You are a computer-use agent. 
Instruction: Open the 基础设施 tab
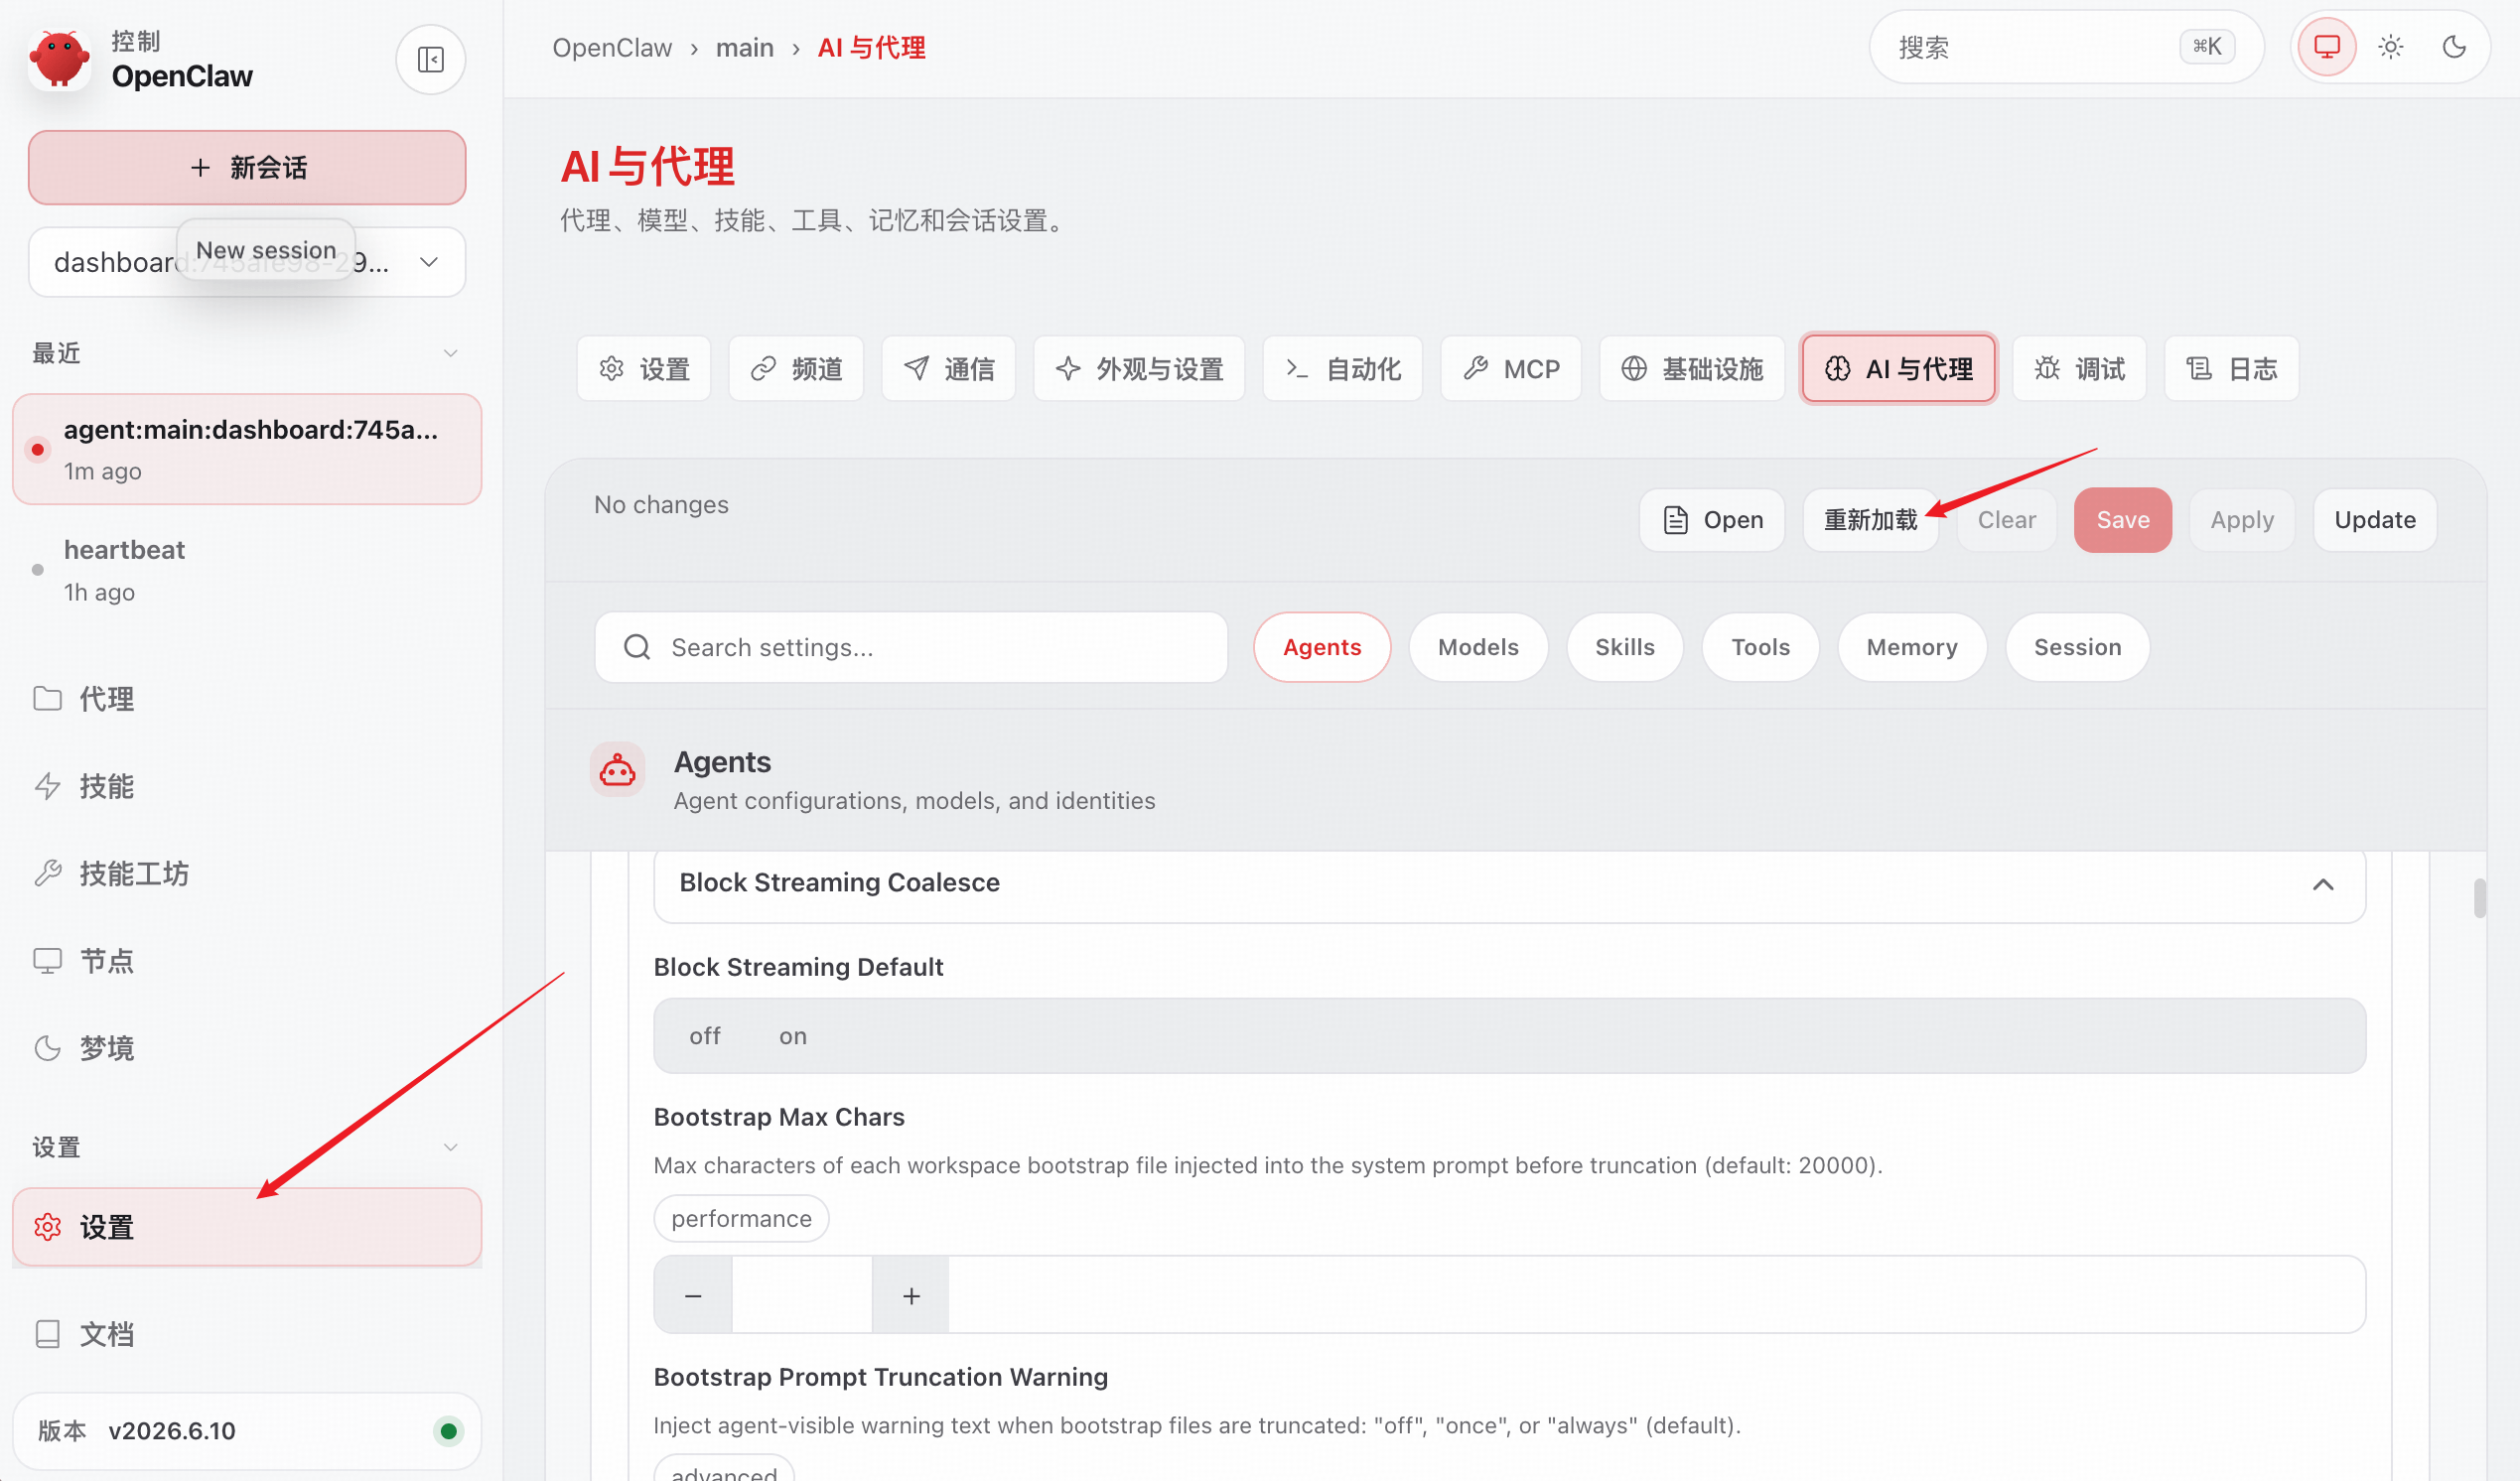tap(1692, 369)
